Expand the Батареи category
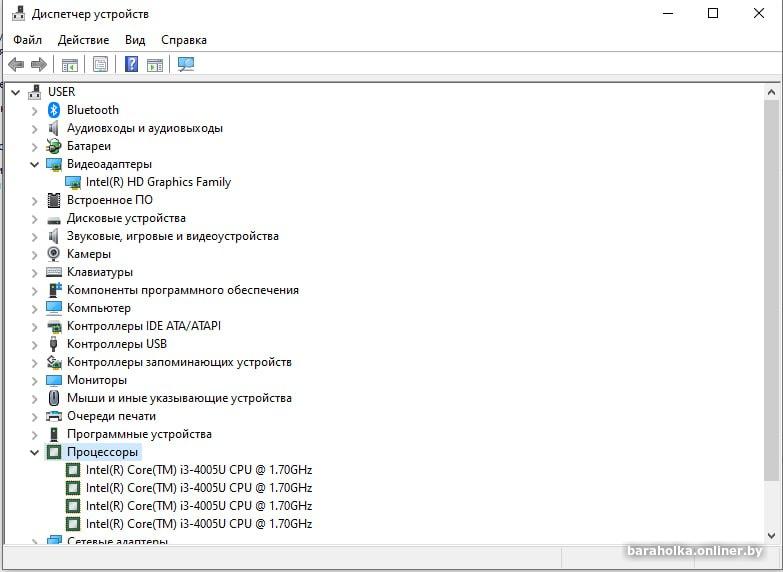 pos(34,146)
